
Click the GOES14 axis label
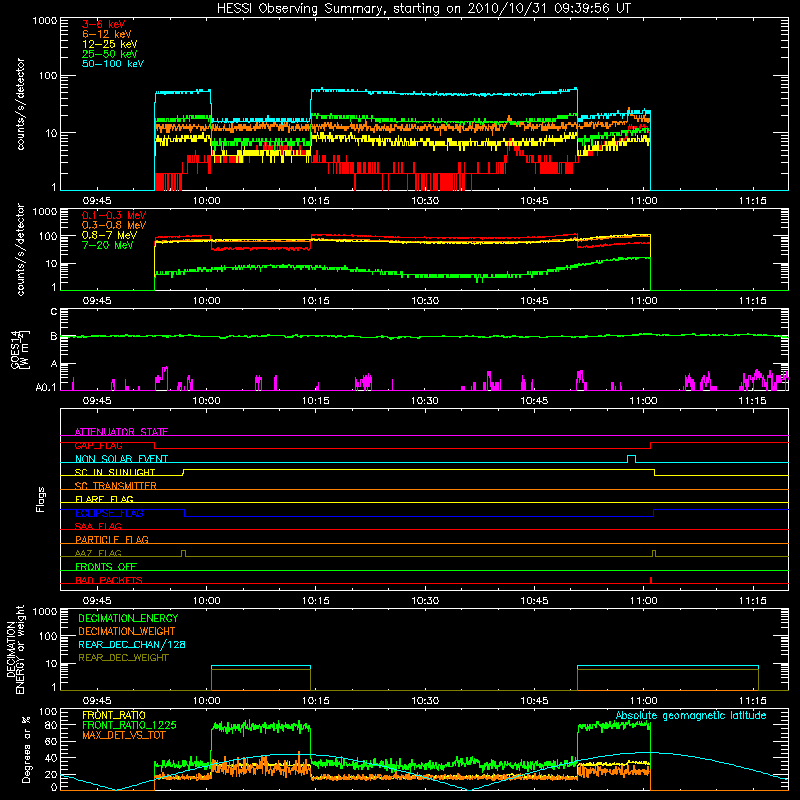pos(19,349)
